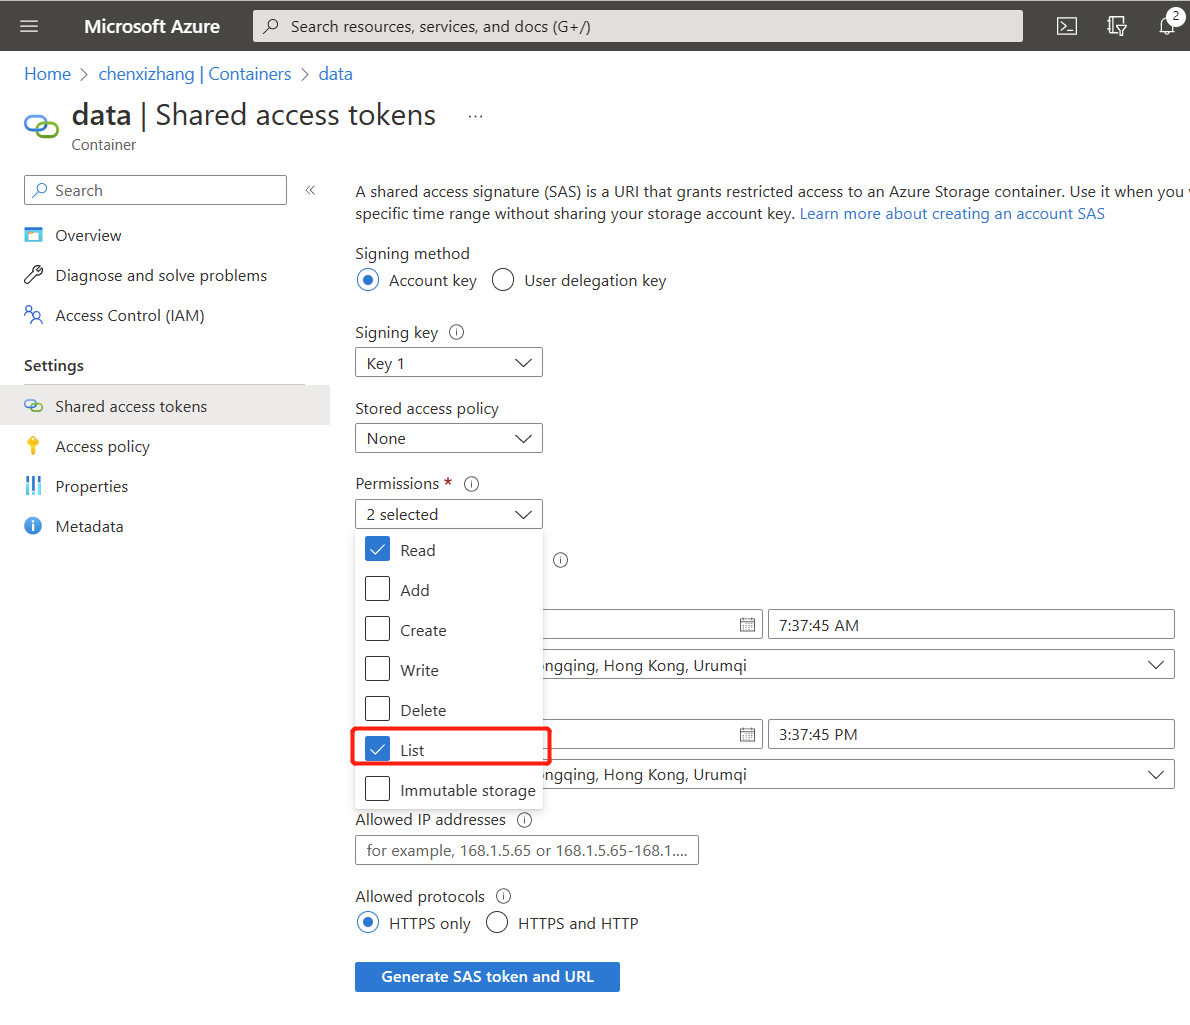Open chenxizhang | Containers breadcrumb
Screen dimensions: 1190x1025
click(x=195, y=74)
